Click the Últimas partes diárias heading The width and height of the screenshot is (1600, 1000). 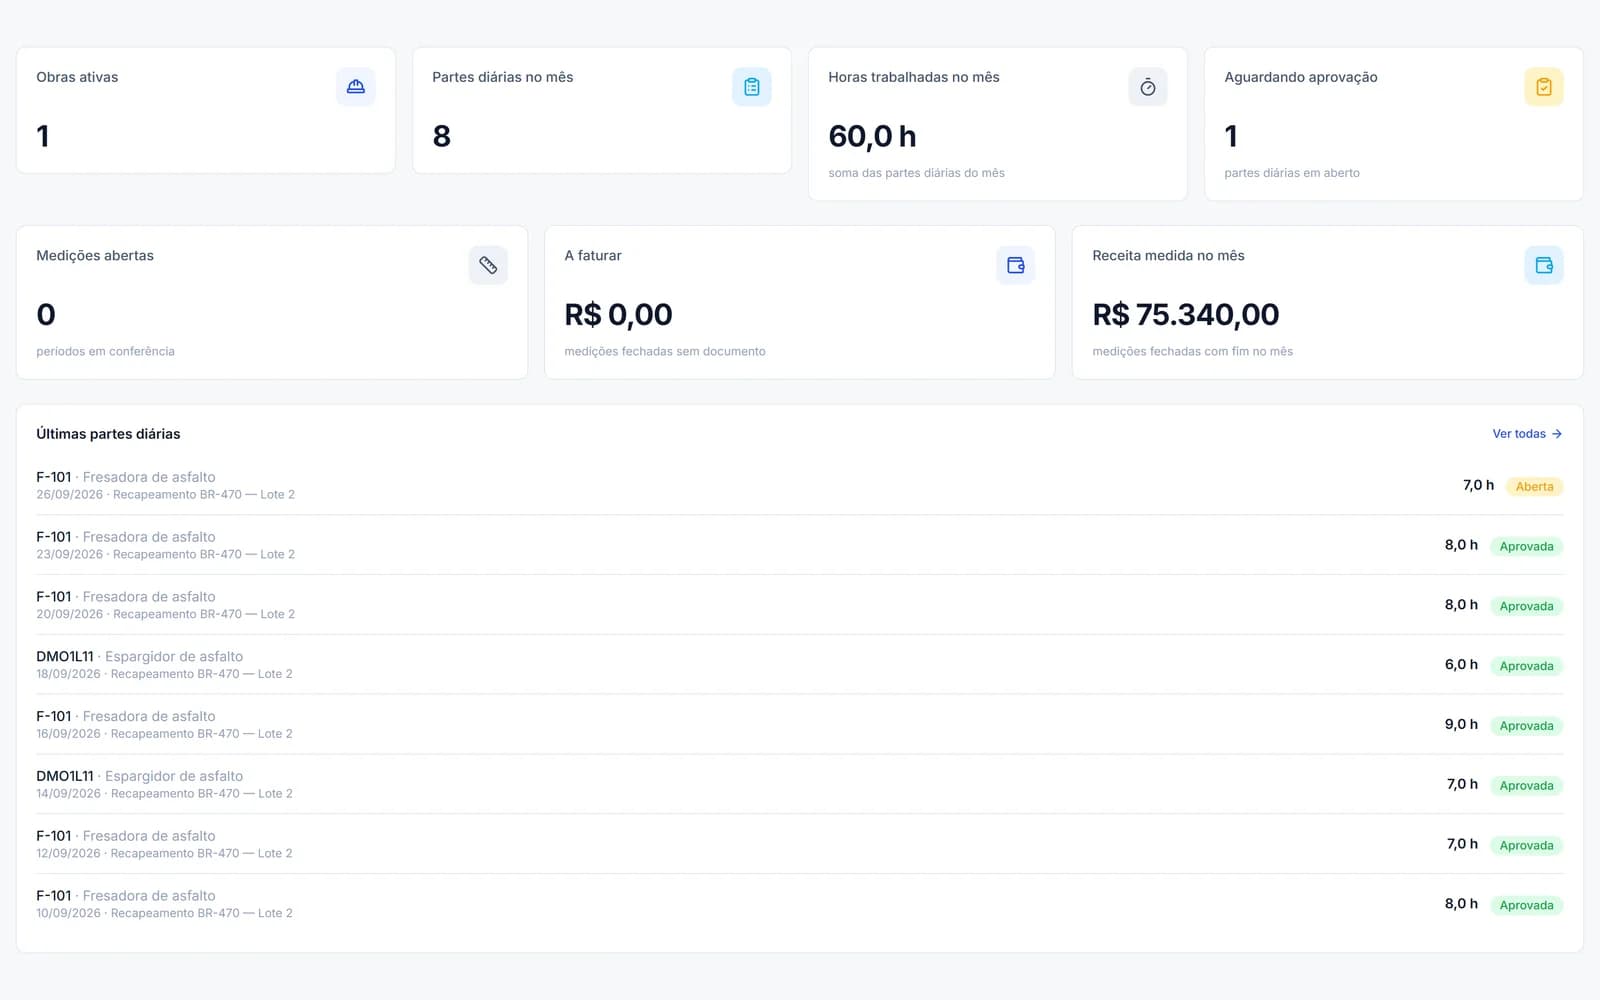coord(108,434)
